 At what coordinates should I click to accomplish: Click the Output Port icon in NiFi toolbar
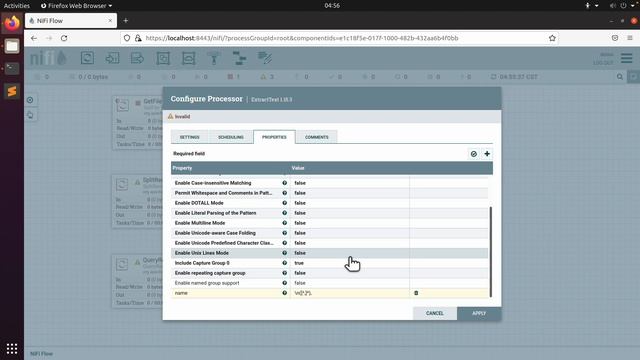[138, 58]
